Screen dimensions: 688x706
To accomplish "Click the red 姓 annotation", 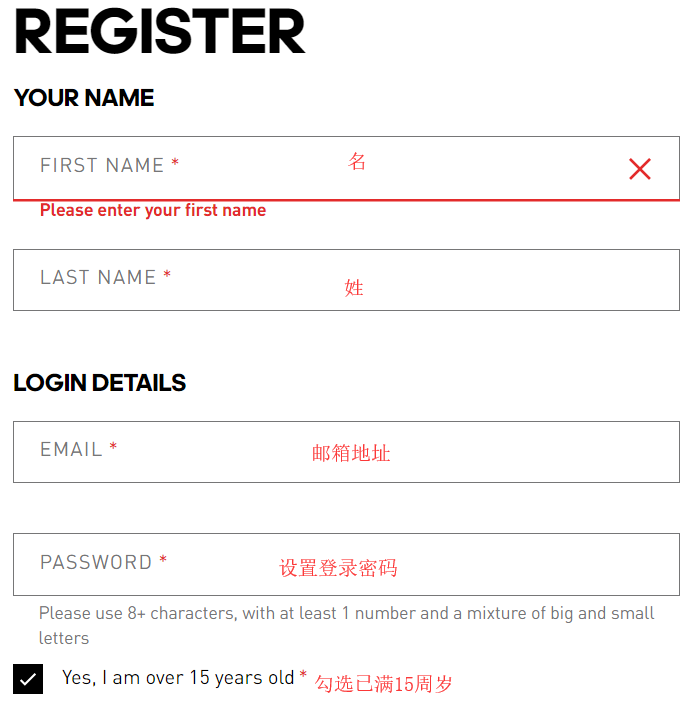I will [x=354, y=288].
